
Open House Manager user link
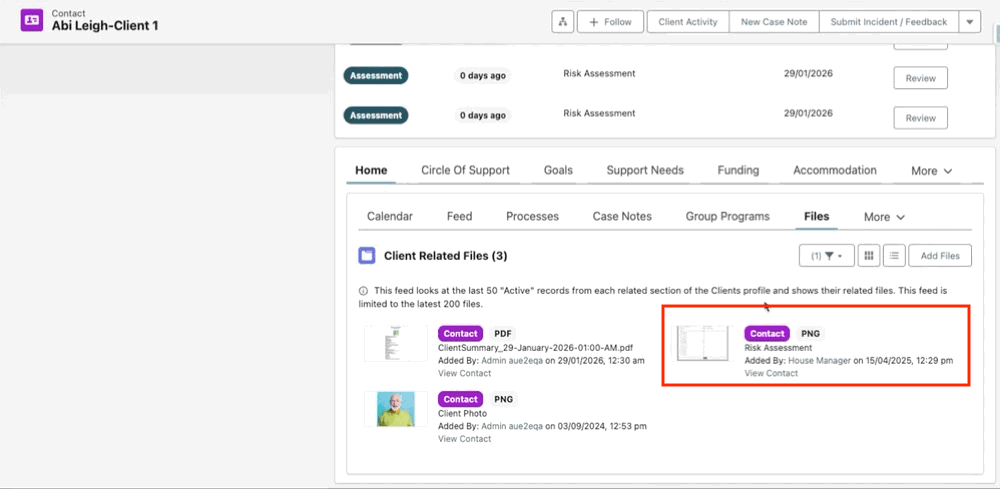pos(819,360)
